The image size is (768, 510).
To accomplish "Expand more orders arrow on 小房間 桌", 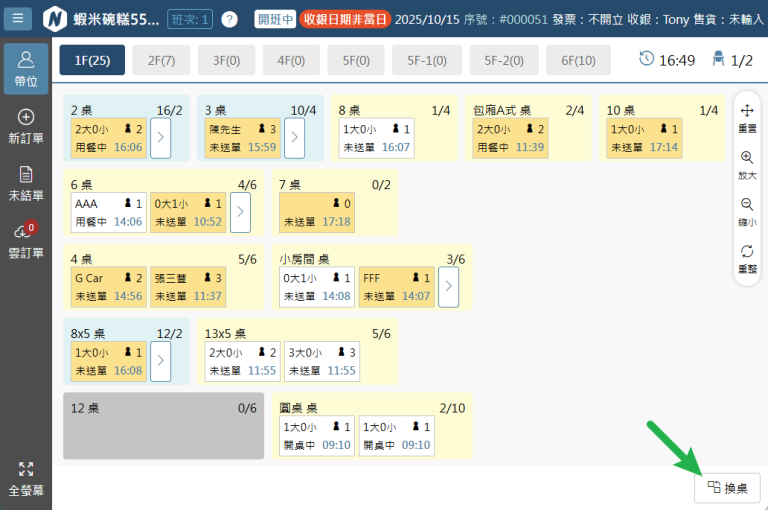I will tap(448, 287).
